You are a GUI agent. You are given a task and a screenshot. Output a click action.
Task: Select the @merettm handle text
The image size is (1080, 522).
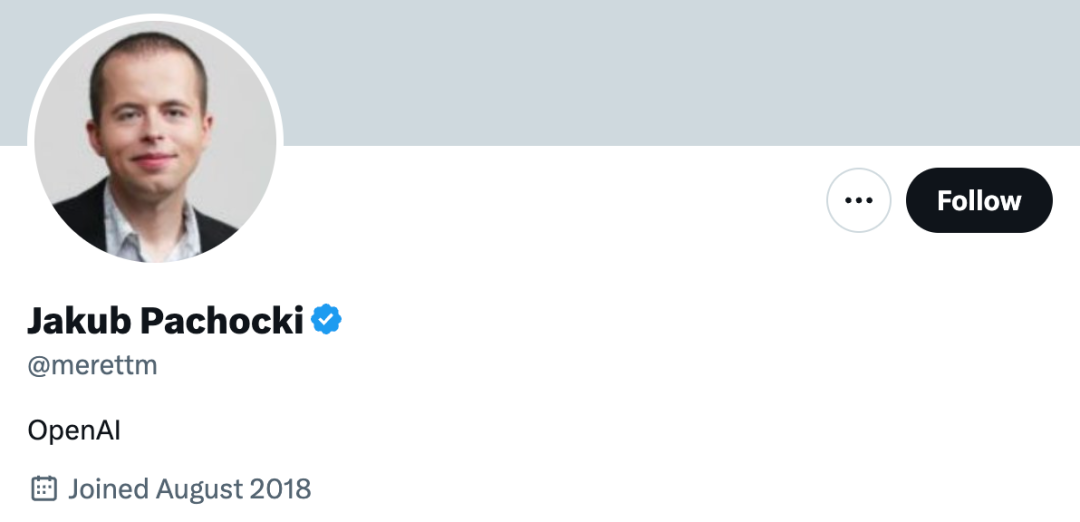click(92, 366)
